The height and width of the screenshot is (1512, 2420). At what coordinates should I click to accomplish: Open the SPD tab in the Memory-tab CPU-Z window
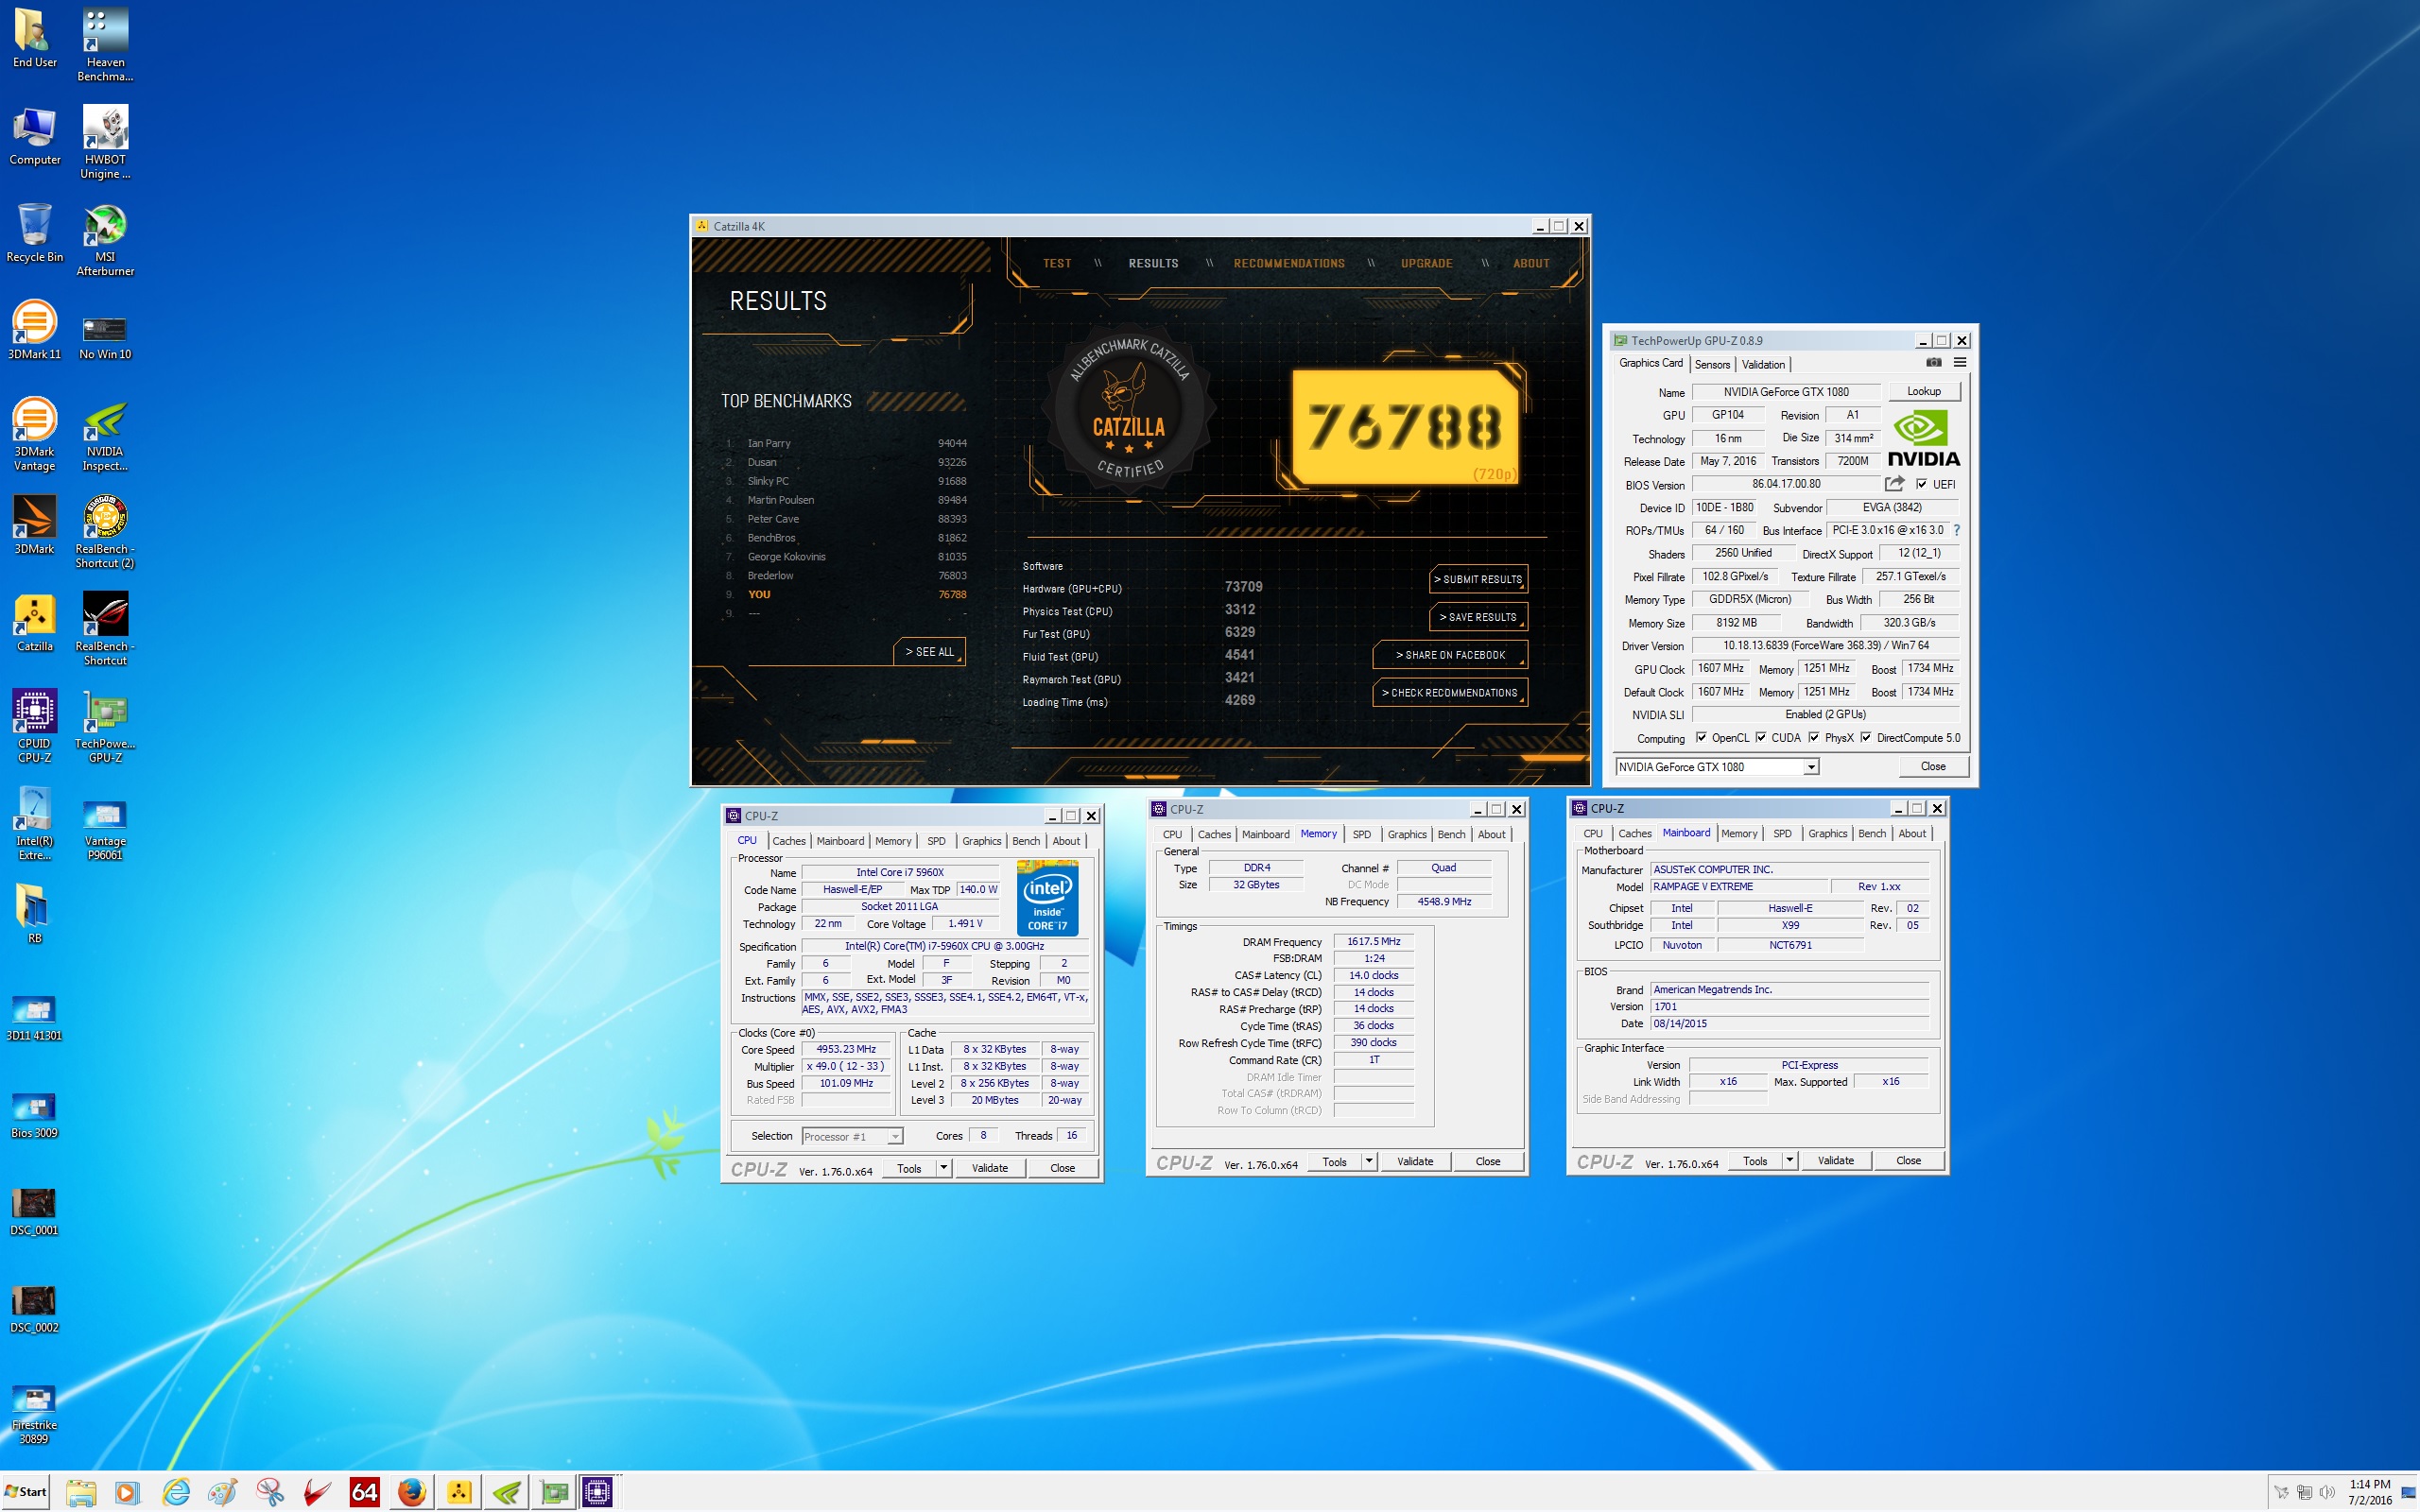pyautogui.click(x=1362, y=834)
